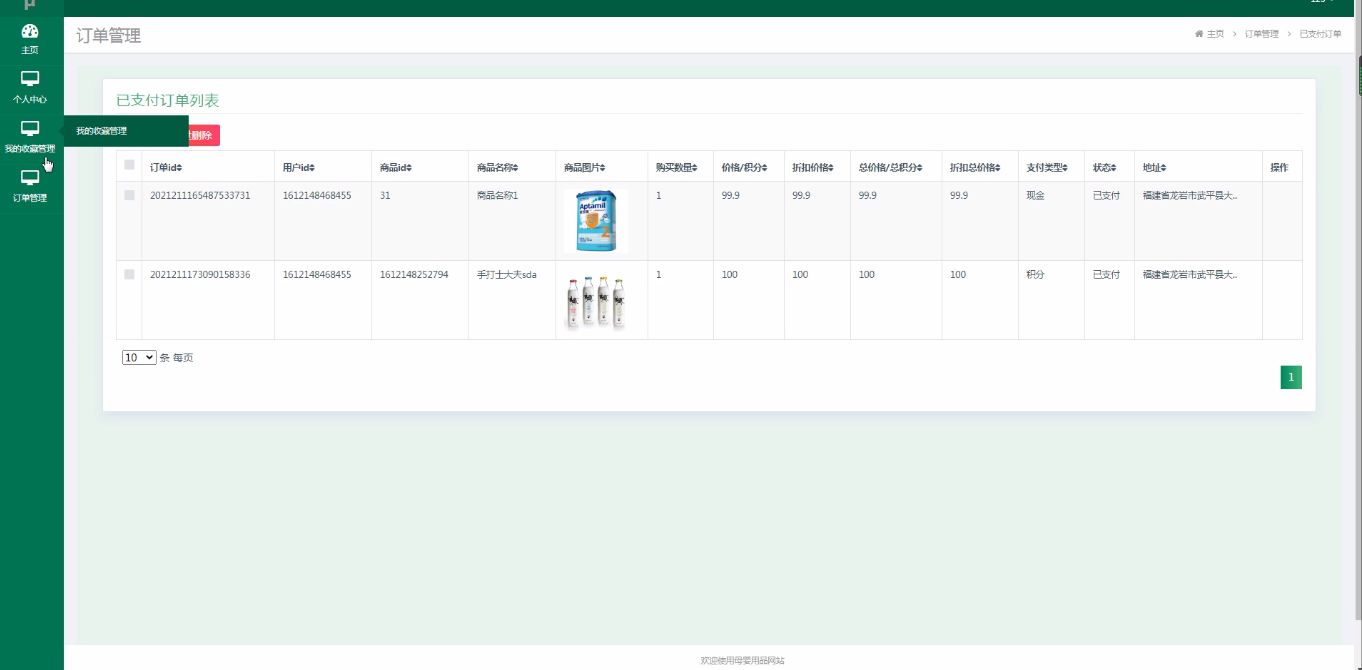Screen dimensions: 1362x670
Task: Sort the table by 状态 column
Action: point(1104,167)
